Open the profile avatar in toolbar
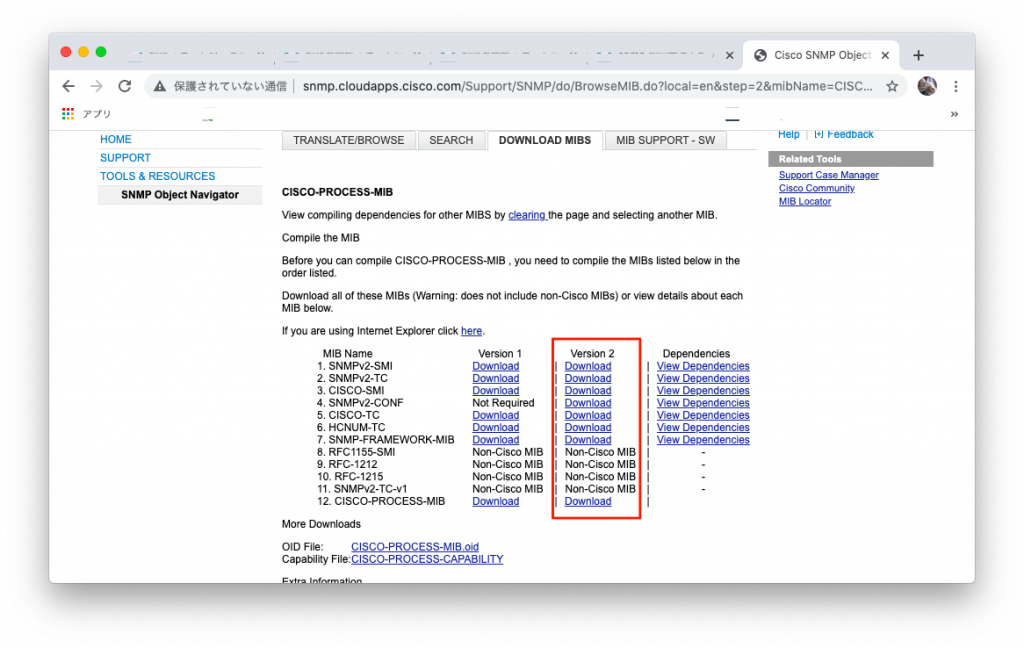1024x648 pixels. 927,86
